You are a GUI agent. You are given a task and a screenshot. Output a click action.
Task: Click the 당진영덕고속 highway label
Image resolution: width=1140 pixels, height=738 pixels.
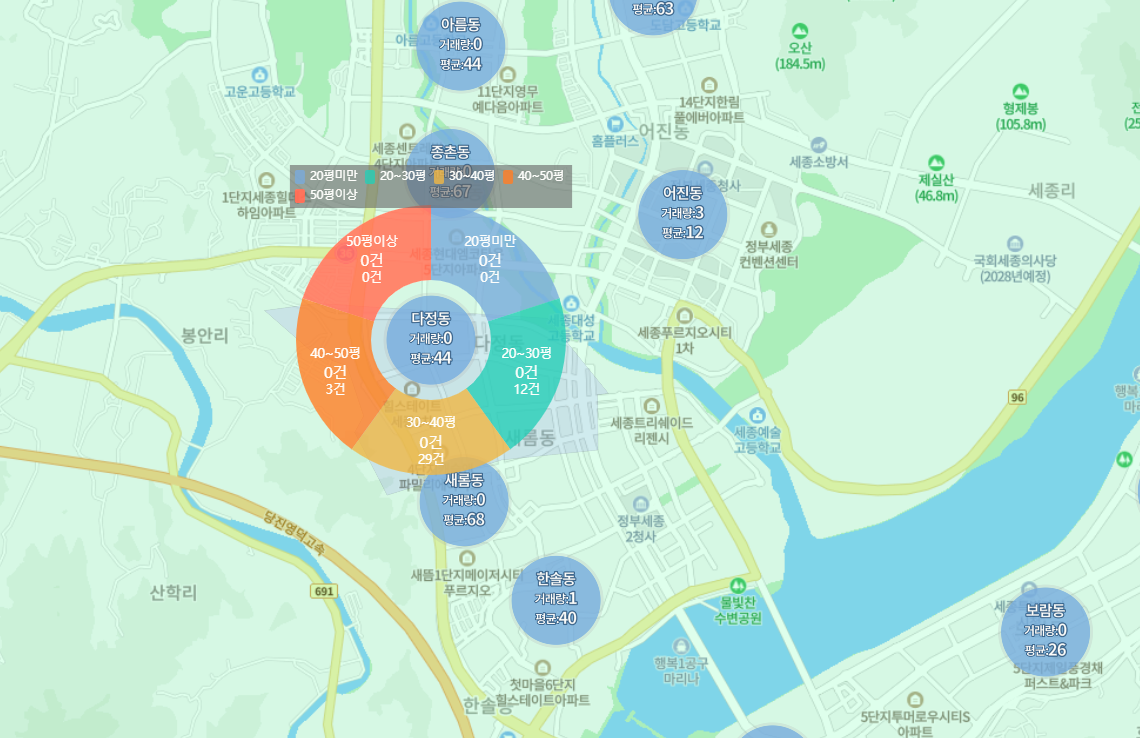(x=294, y=534)
